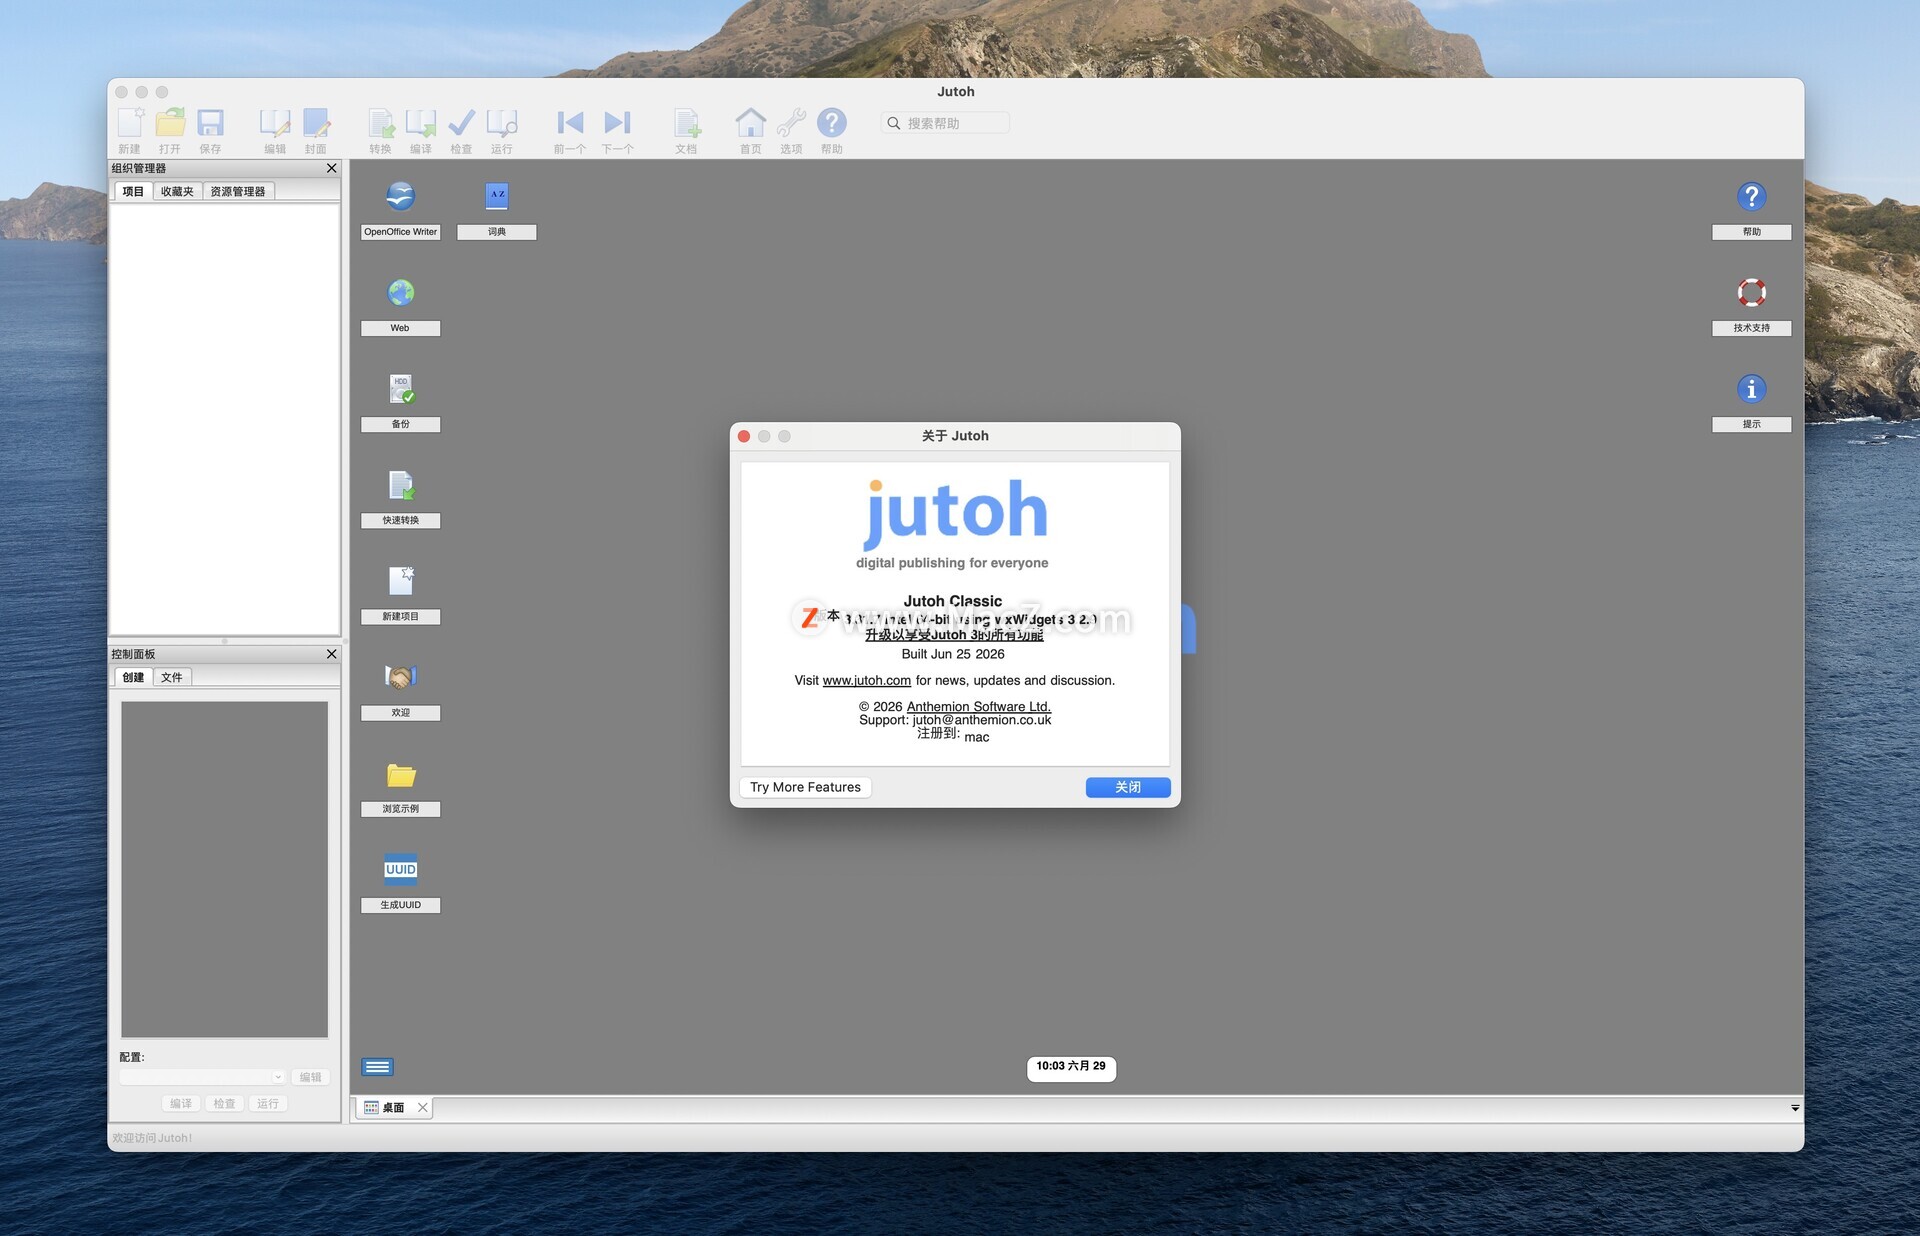Click the upgrade to Jutoh 3 link
The width and height of the screenshot is (1920, 1236).
(954, 635)
